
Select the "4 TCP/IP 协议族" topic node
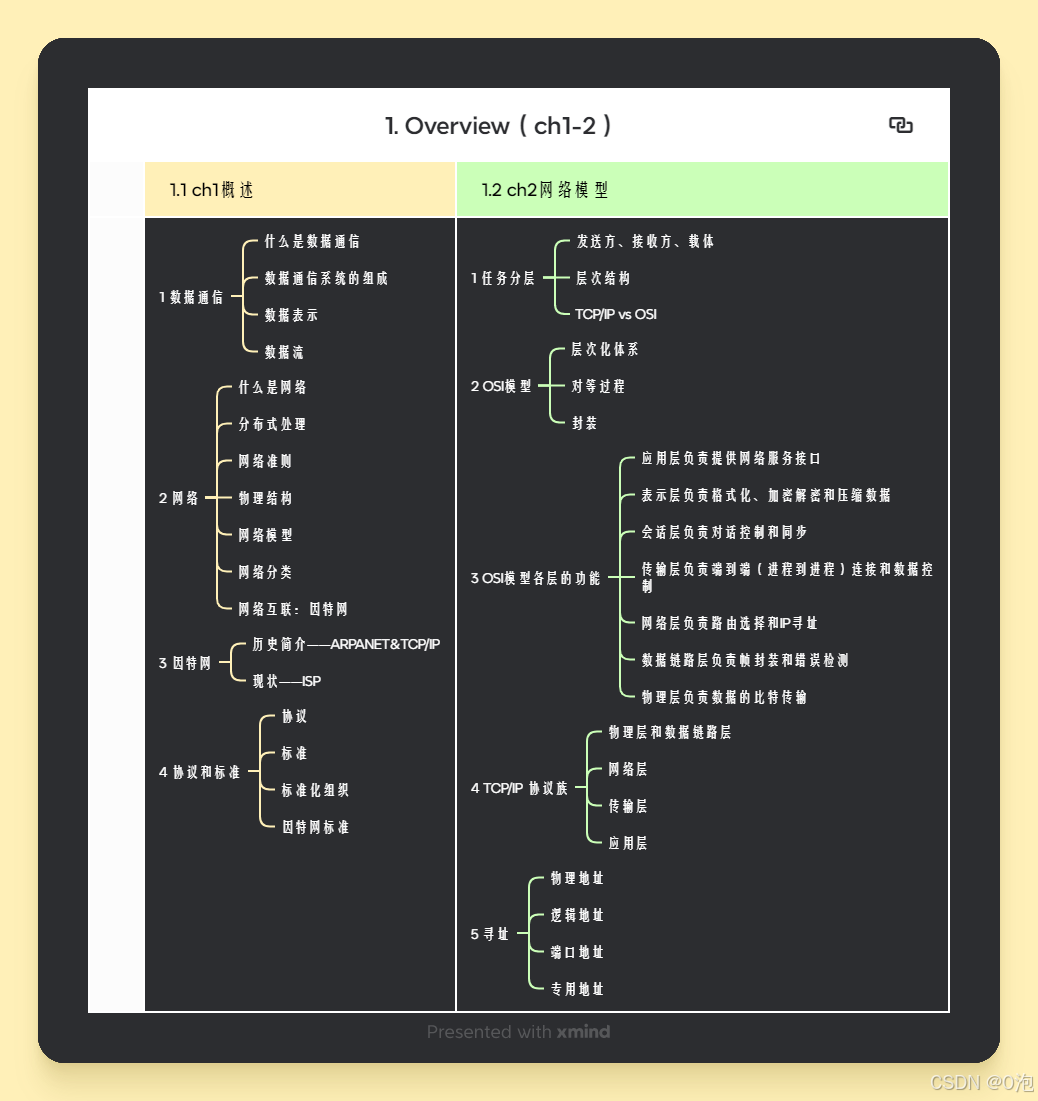pyautogui.click(x=519, y=788)
